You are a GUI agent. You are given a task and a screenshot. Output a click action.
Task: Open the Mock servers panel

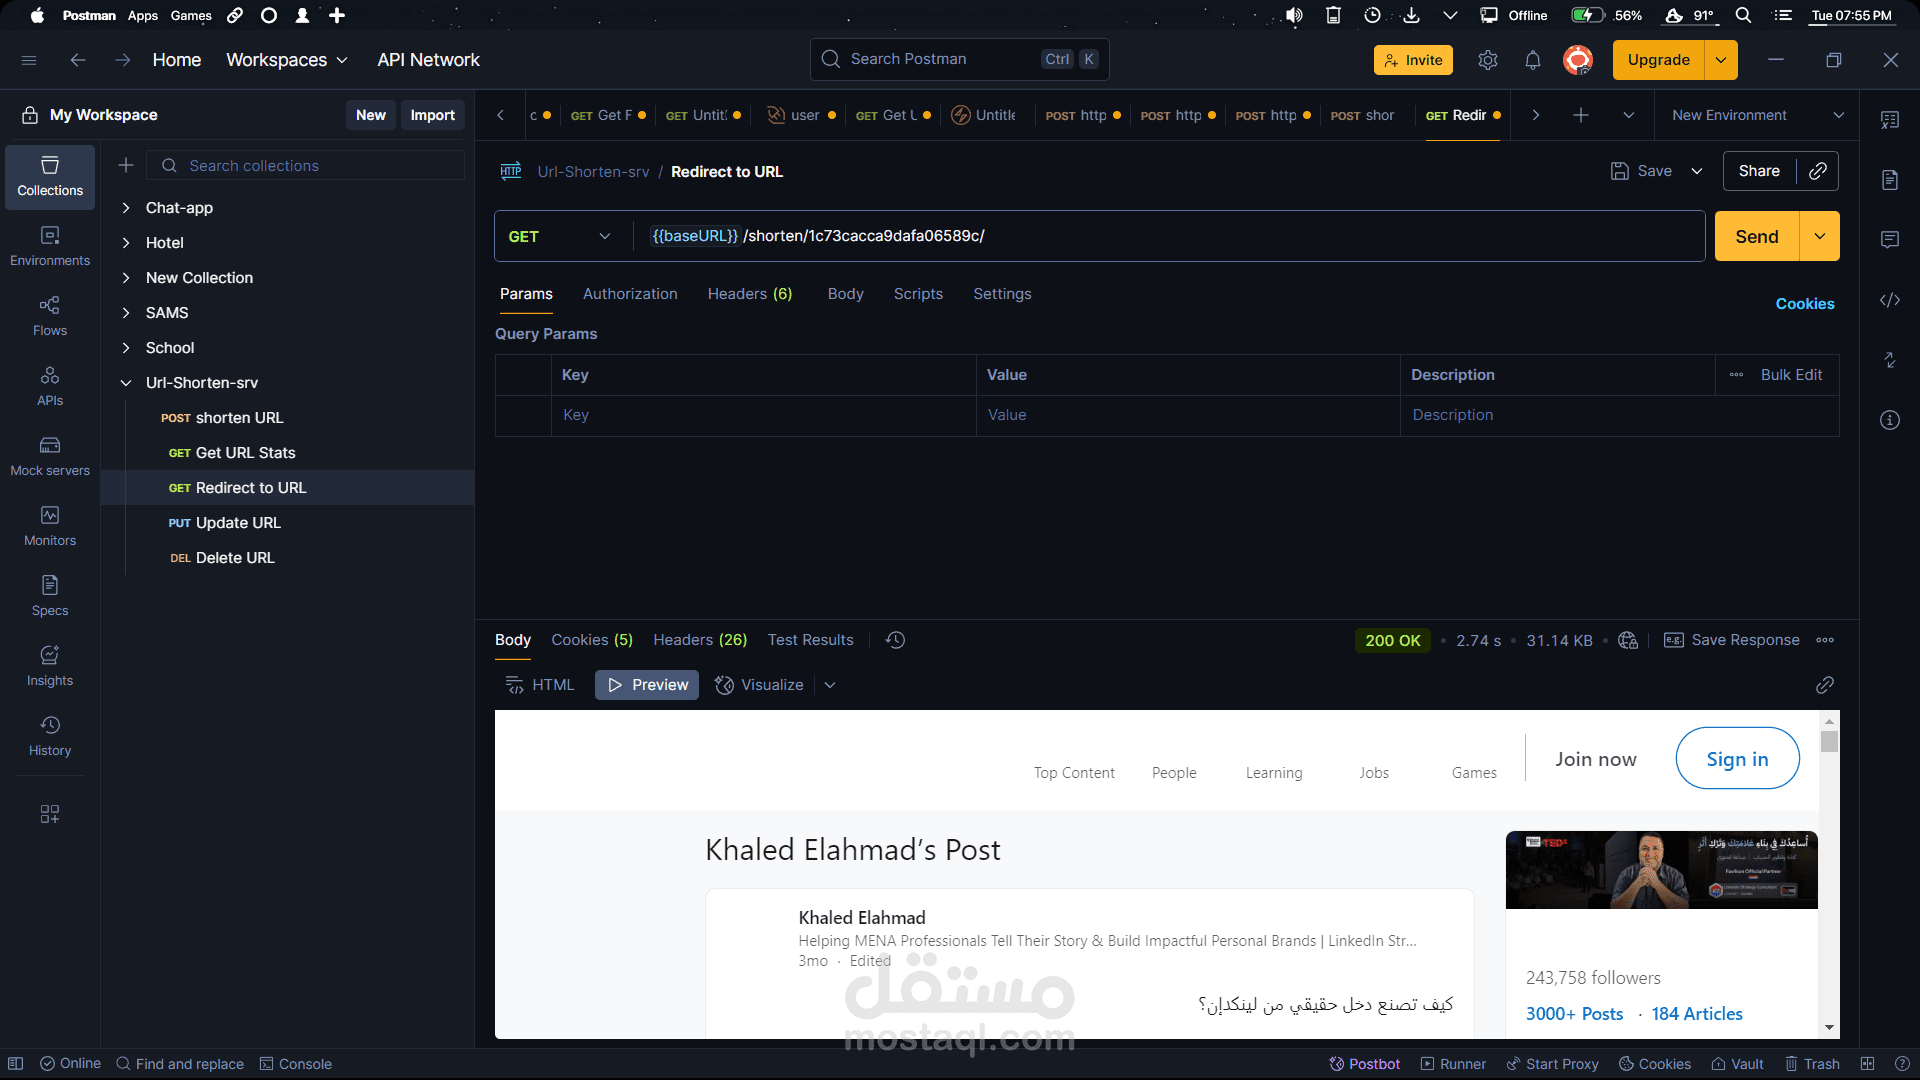click(50, 457)
